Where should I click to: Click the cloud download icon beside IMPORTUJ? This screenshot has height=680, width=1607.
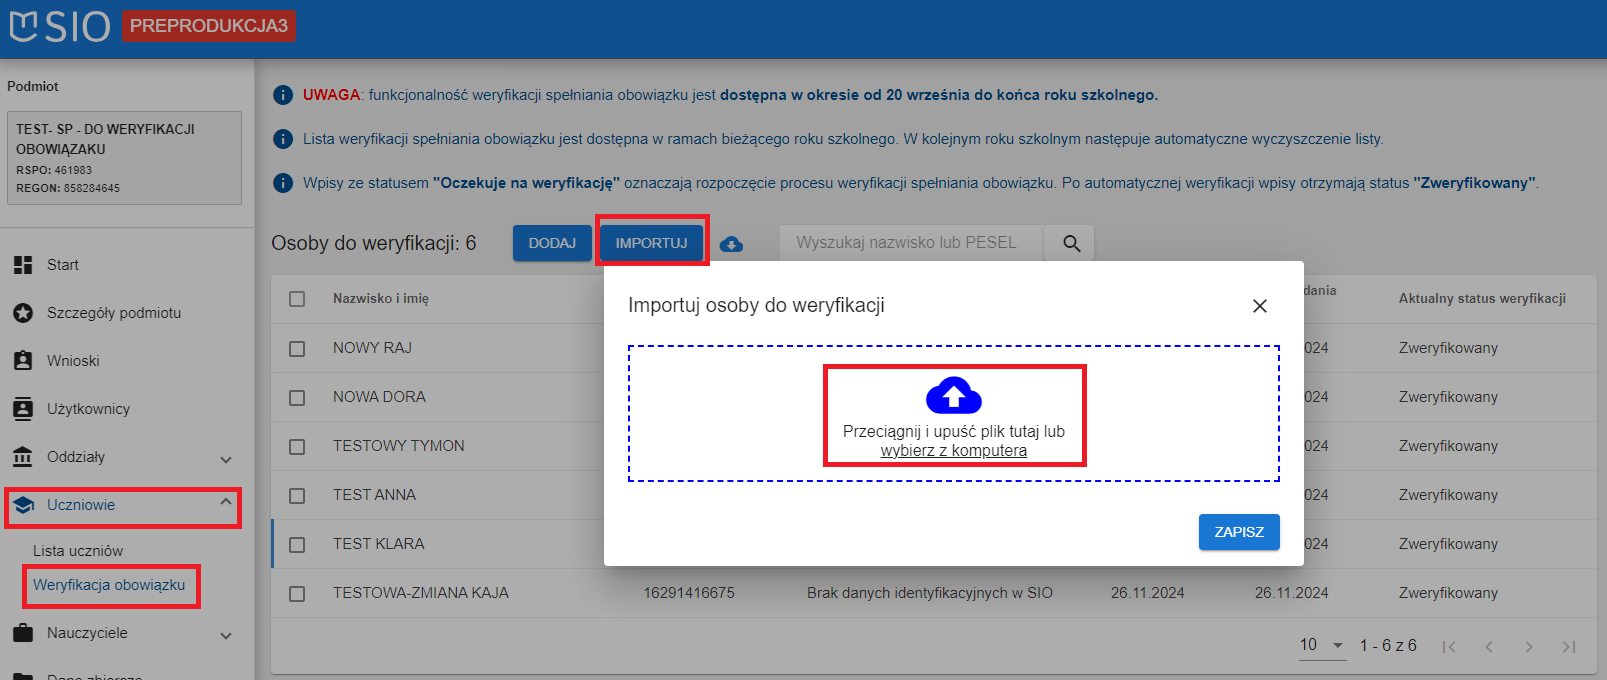click(731, 244)
